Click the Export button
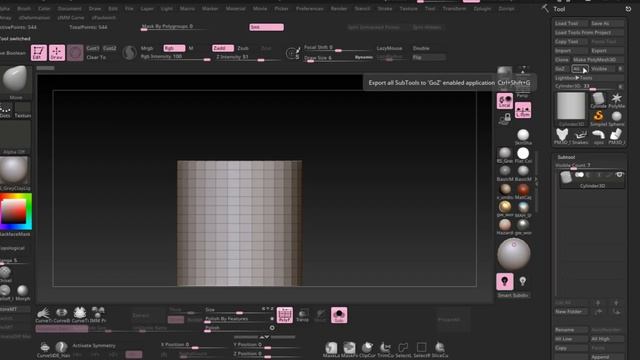Image resolution: width=640 pixels, height=360 pixels. (607, 51)
